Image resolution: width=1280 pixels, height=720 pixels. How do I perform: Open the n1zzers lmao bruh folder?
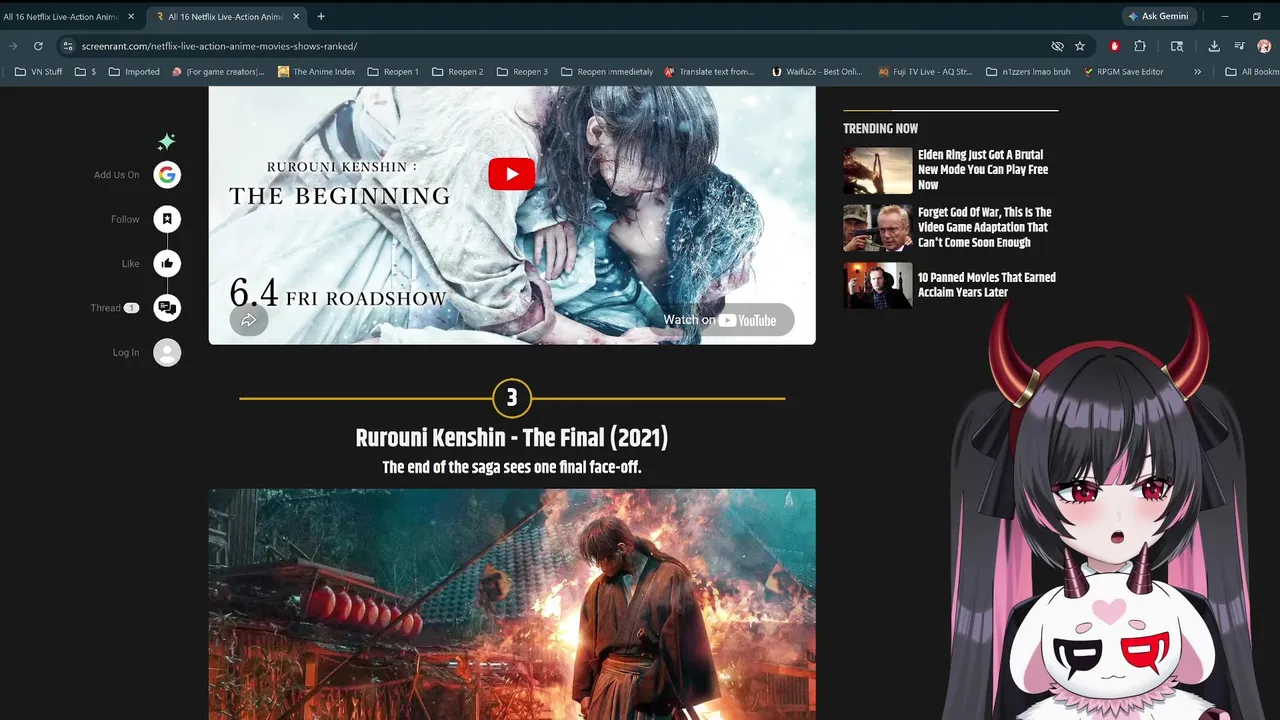tap(1029, 72)
